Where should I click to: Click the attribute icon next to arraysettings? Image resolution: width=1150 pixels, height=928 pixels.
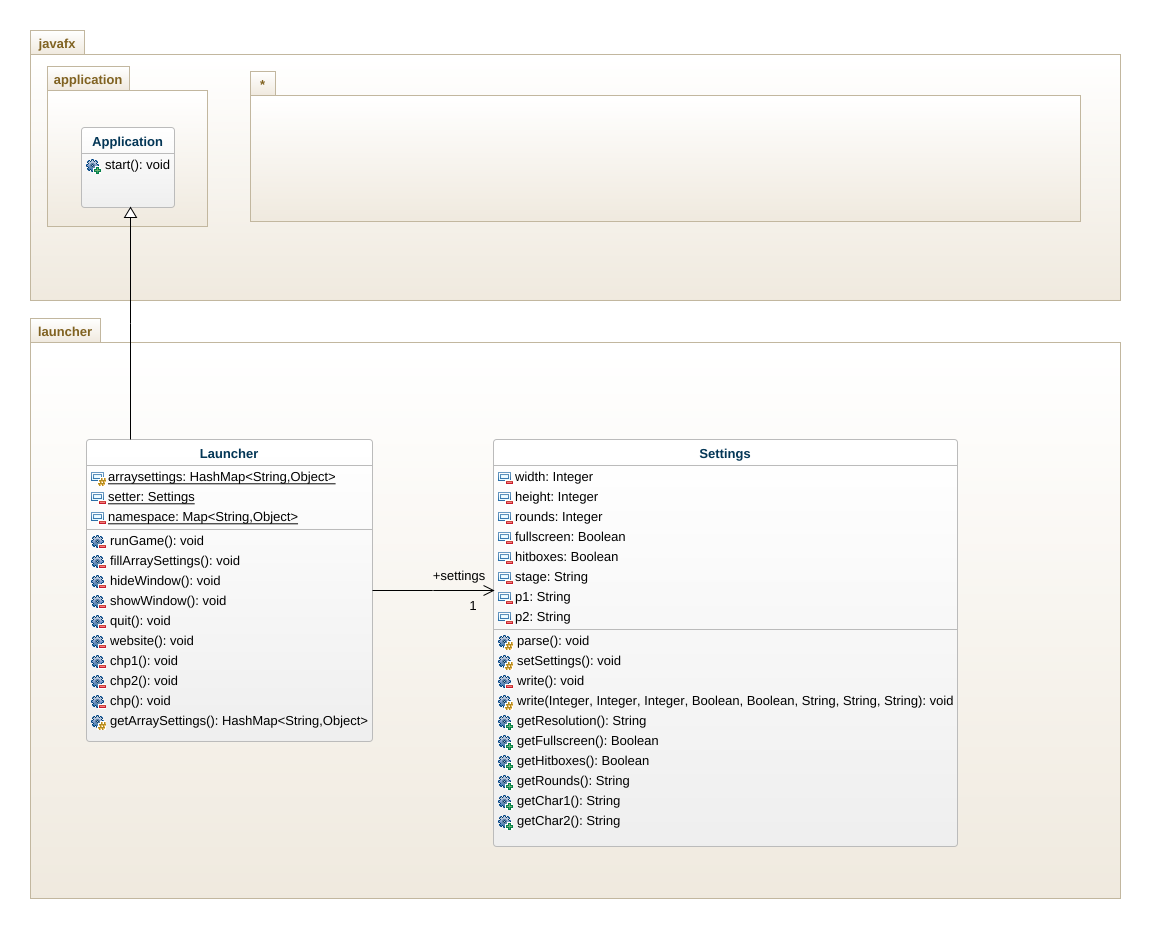tap(98, 478)
